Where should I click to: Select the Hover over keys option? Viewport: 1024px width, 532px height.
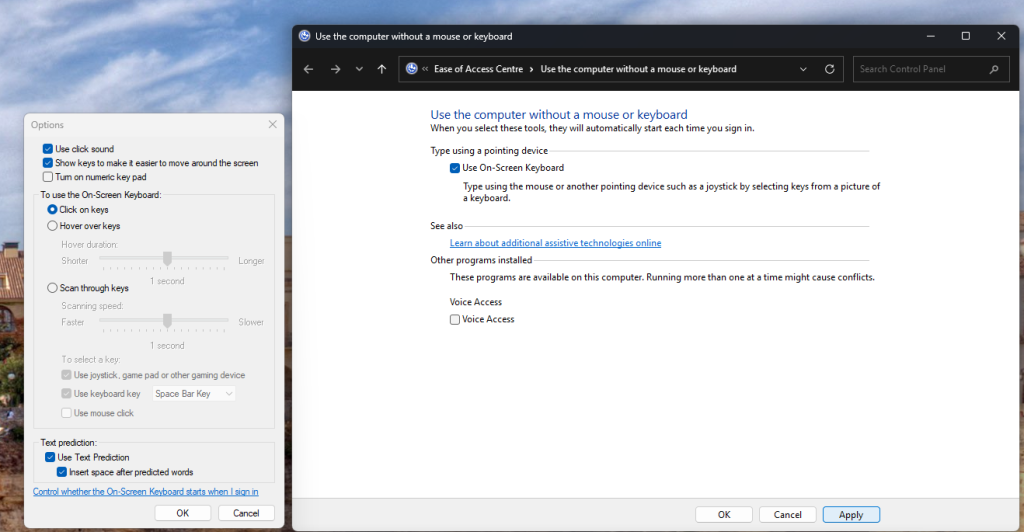(x=53, y=226)
